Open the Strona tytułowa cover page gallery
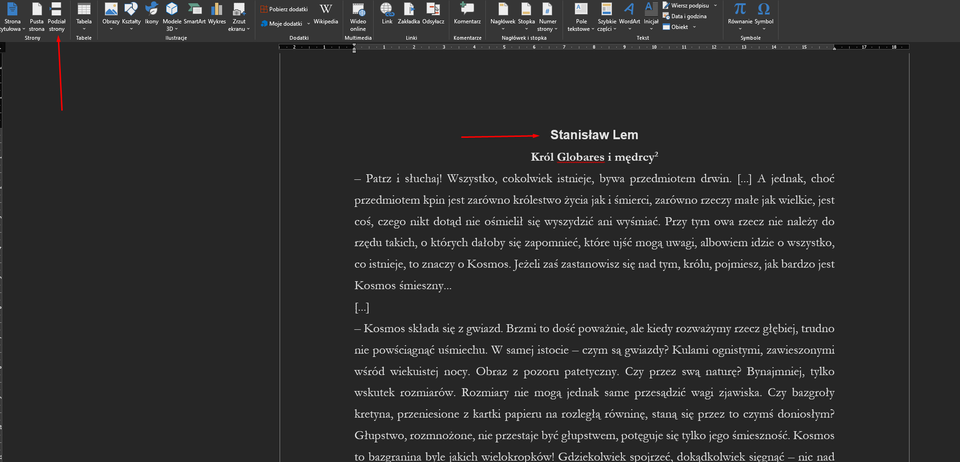 [12, 17]
